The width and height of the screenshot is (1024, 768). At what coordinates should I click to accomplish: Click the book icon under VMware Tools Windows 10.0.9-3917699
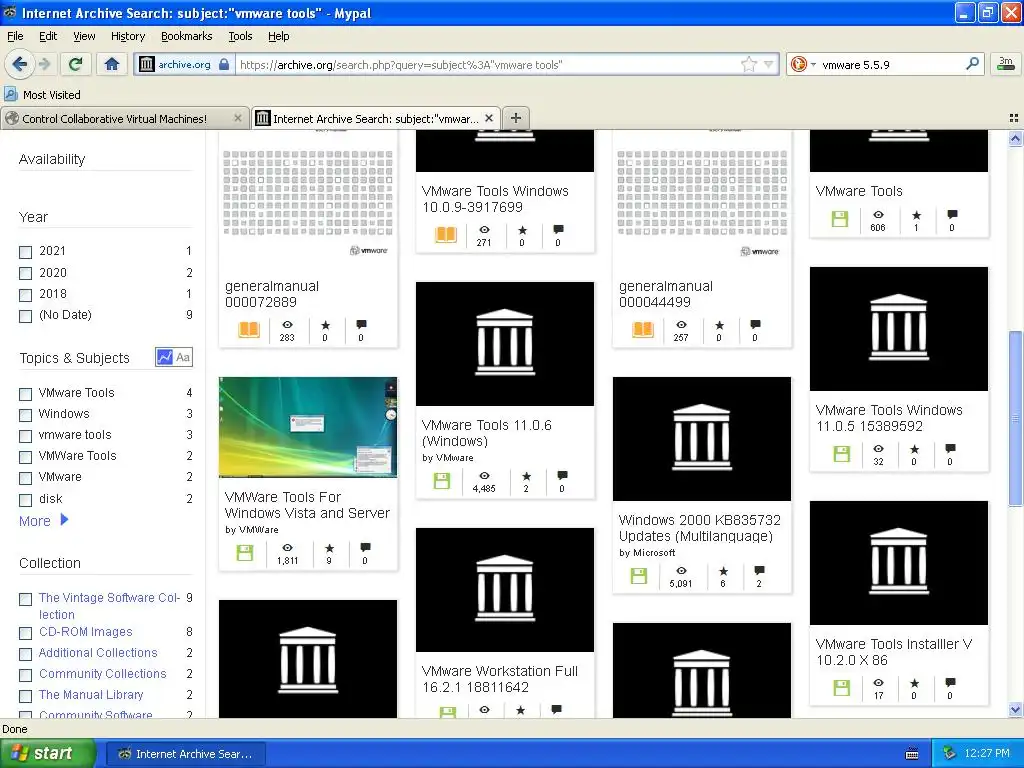[446, 234]
